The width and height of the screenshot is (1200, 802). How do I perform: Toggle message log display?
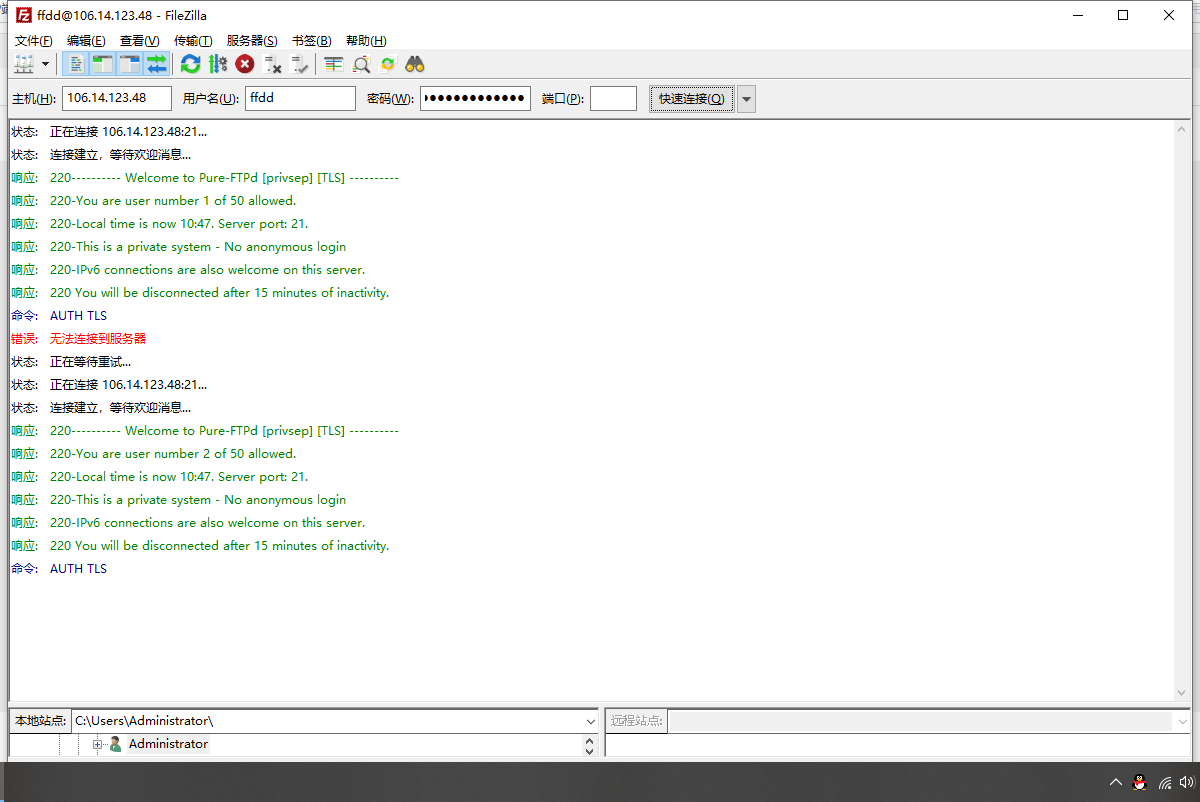pos(77,64)
